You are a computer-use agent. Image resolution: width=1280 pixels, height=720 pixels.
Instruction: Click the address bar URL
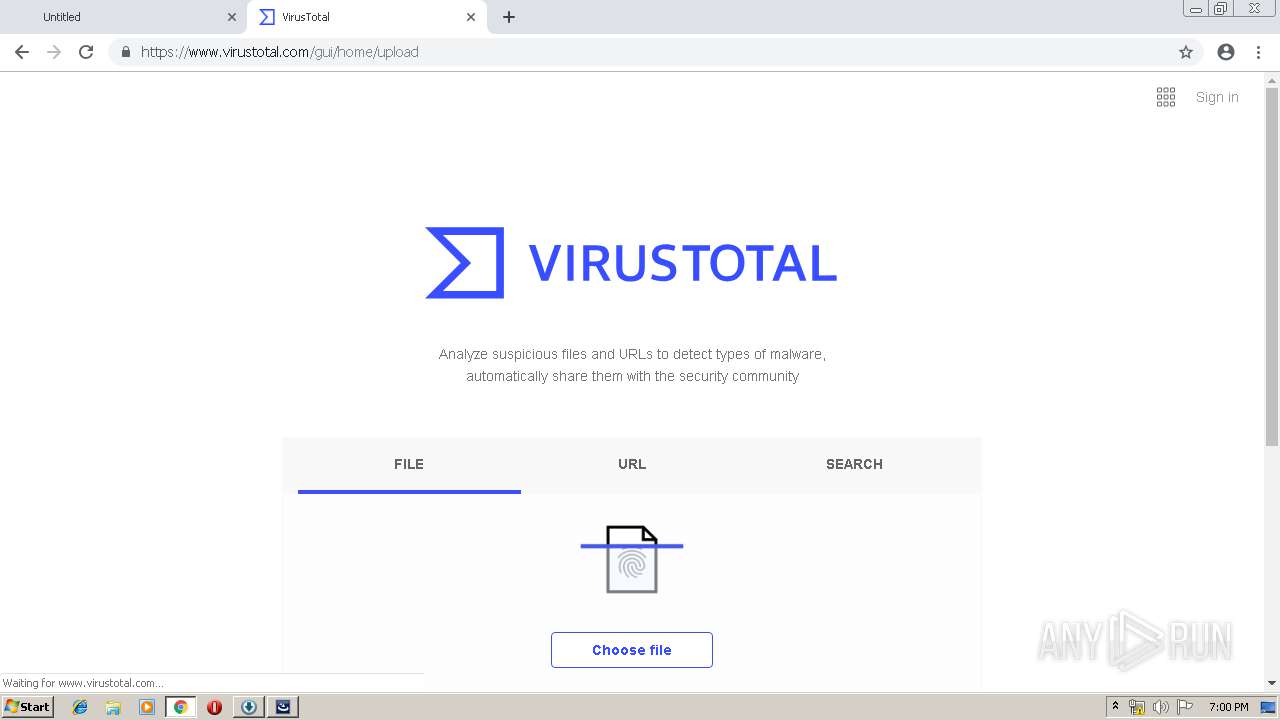click(280, 52)
